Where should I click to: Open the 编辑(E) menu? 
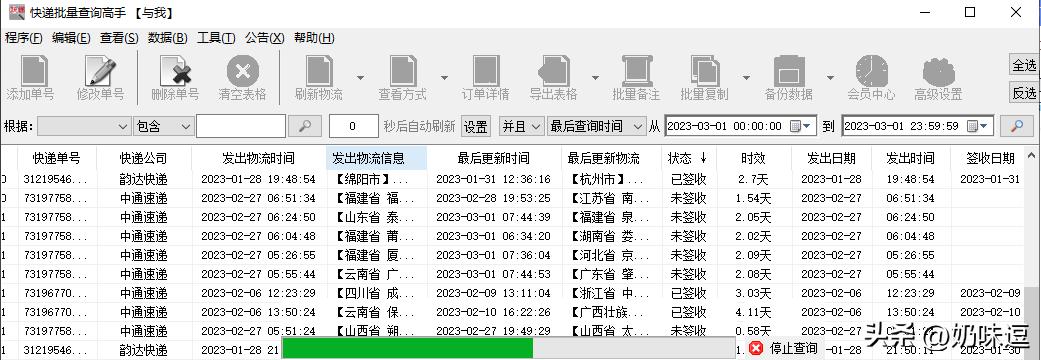(x=71, y=38)
